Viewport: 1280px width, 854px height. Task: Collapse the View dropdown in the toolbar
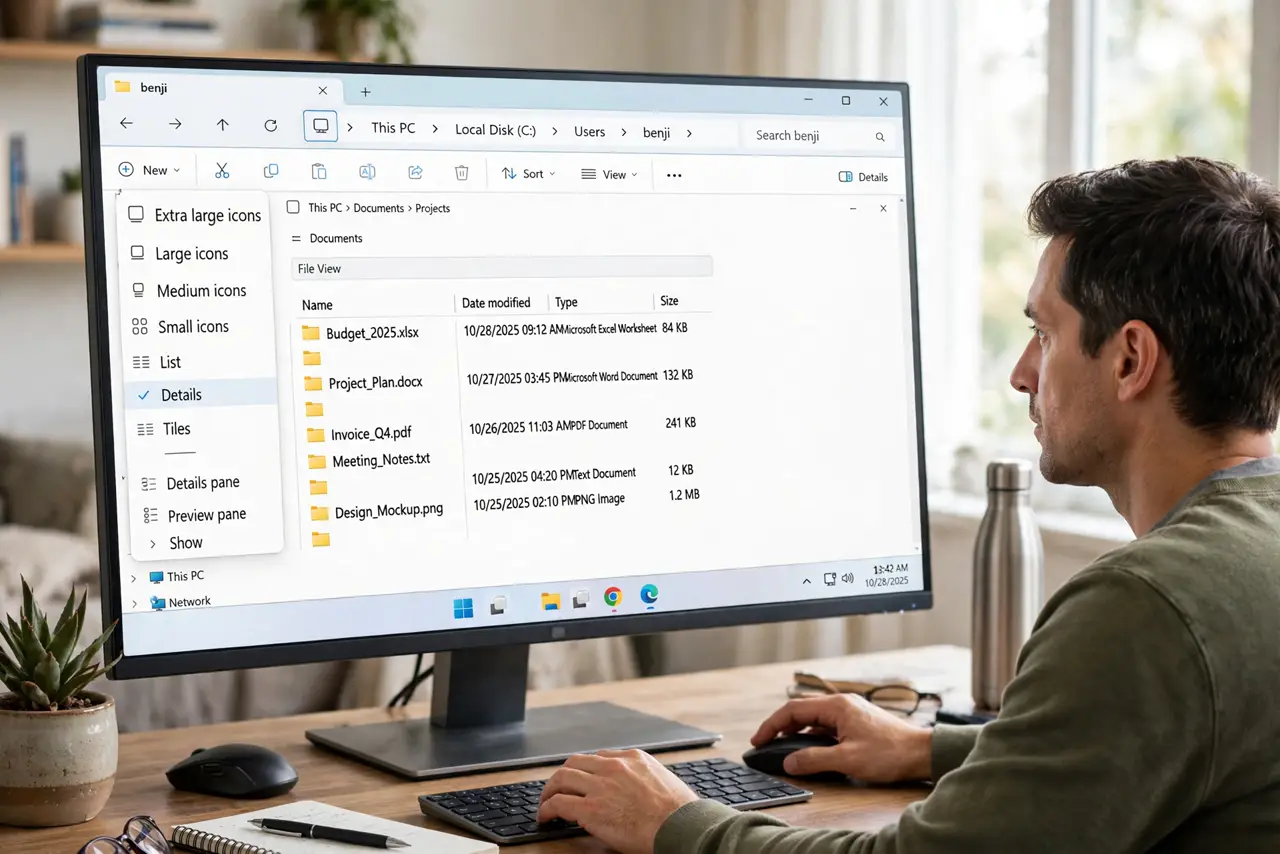coord(609,175)
